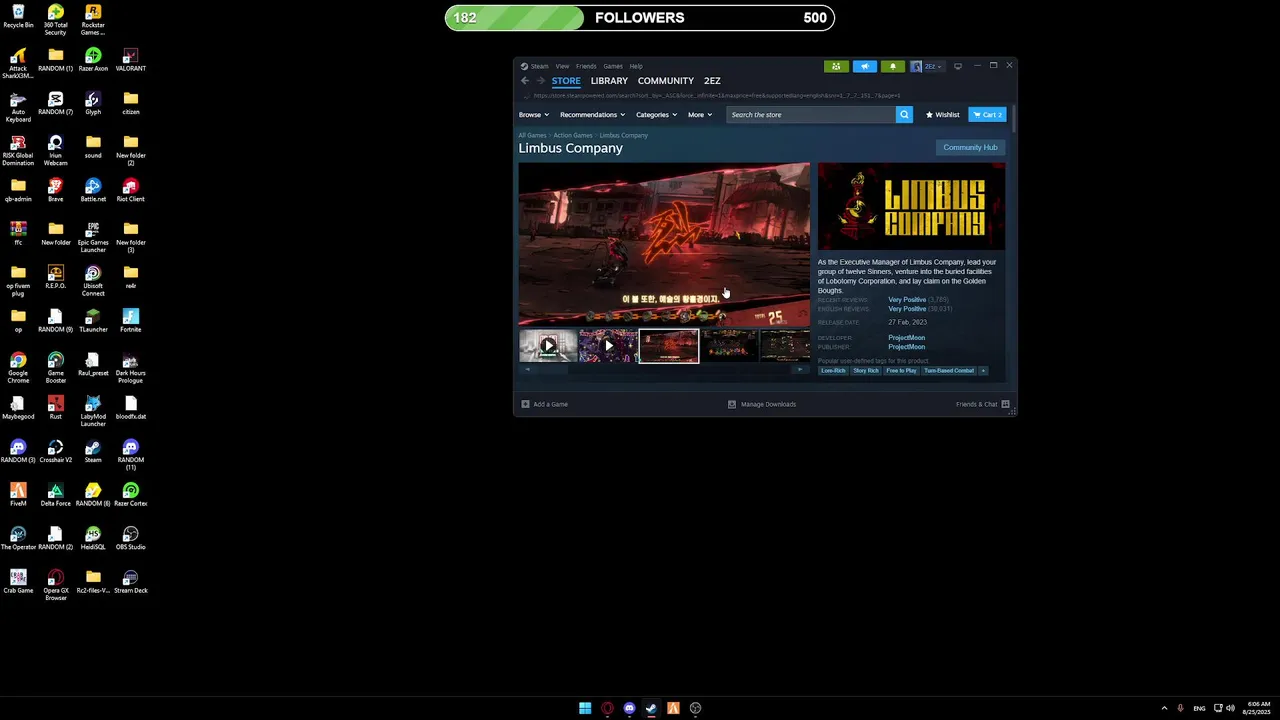Open Razer Cortex desktop icon
Viewport: 1280px width, 720px height.
pyautogui.click(x=130, y=494)
